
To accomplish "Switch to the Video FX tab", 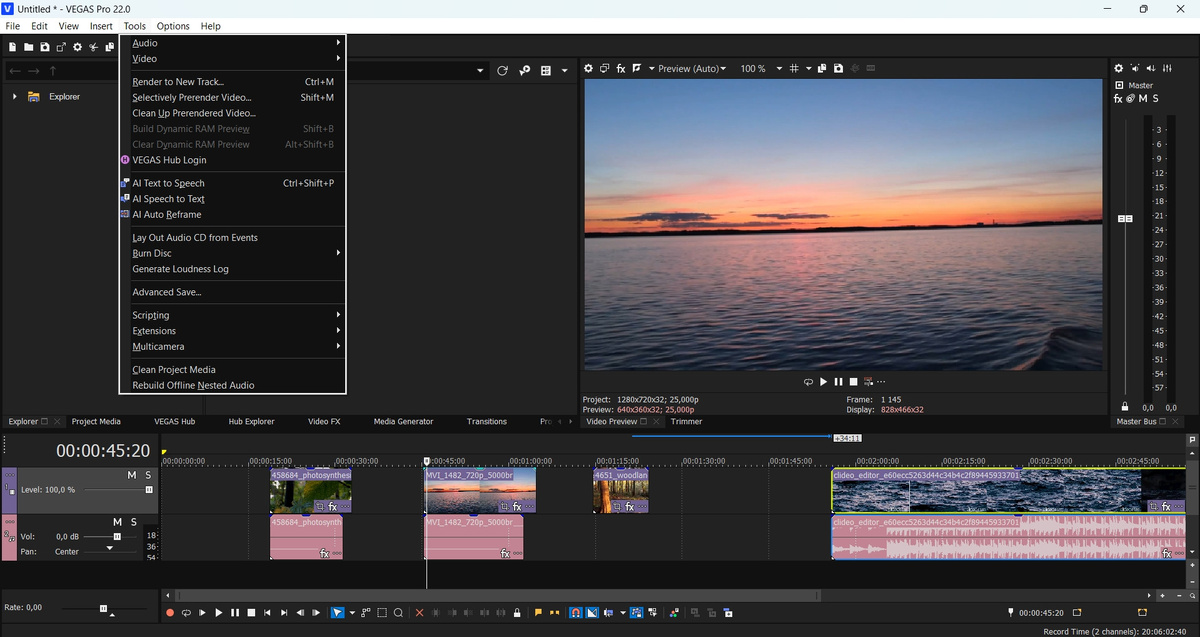I will click(x=324, y=422).
